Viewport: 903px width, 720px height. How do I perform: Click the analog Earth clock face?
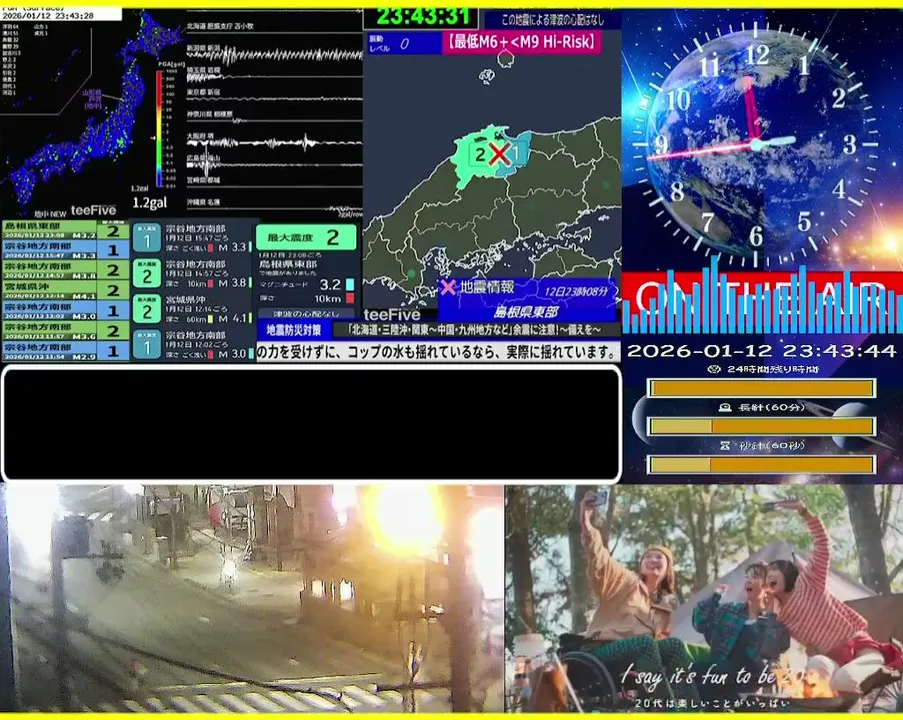pyautogui.click(x=756, y=144)
